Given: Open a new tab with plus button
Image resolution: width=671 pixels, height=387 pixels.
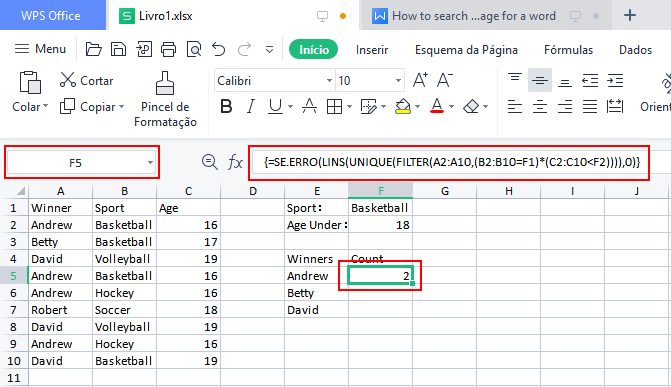Looking at the screenshot, I should click(629, 15).
